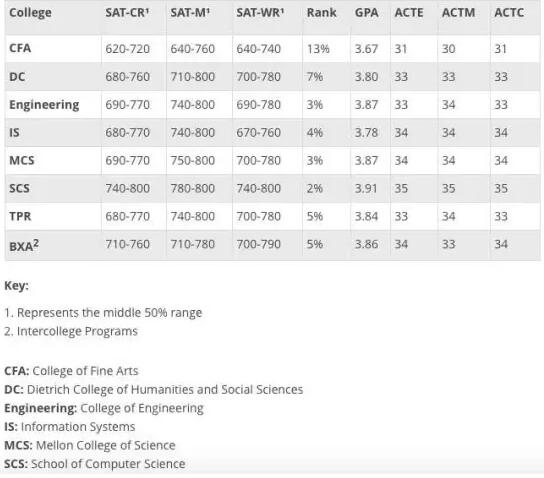The width and height of the screenshot is (544, 478).
Task: Click the College column header
Action: pyautogui.click(x=30, y=13)
